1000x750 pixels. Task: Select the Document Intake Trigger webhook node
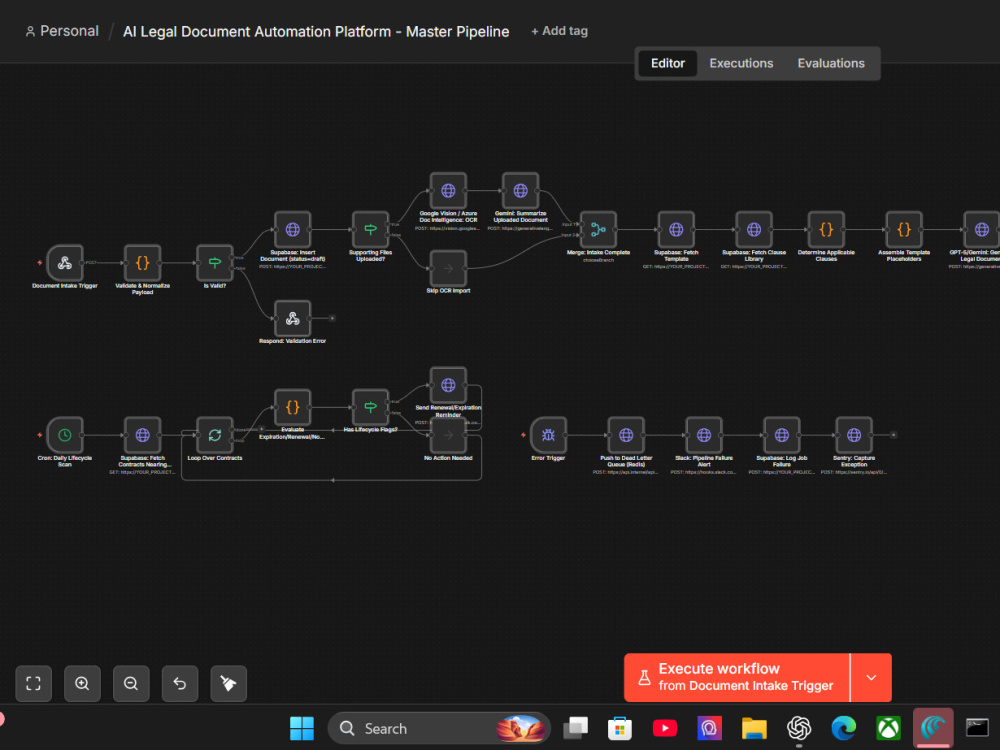pos(64,263)
